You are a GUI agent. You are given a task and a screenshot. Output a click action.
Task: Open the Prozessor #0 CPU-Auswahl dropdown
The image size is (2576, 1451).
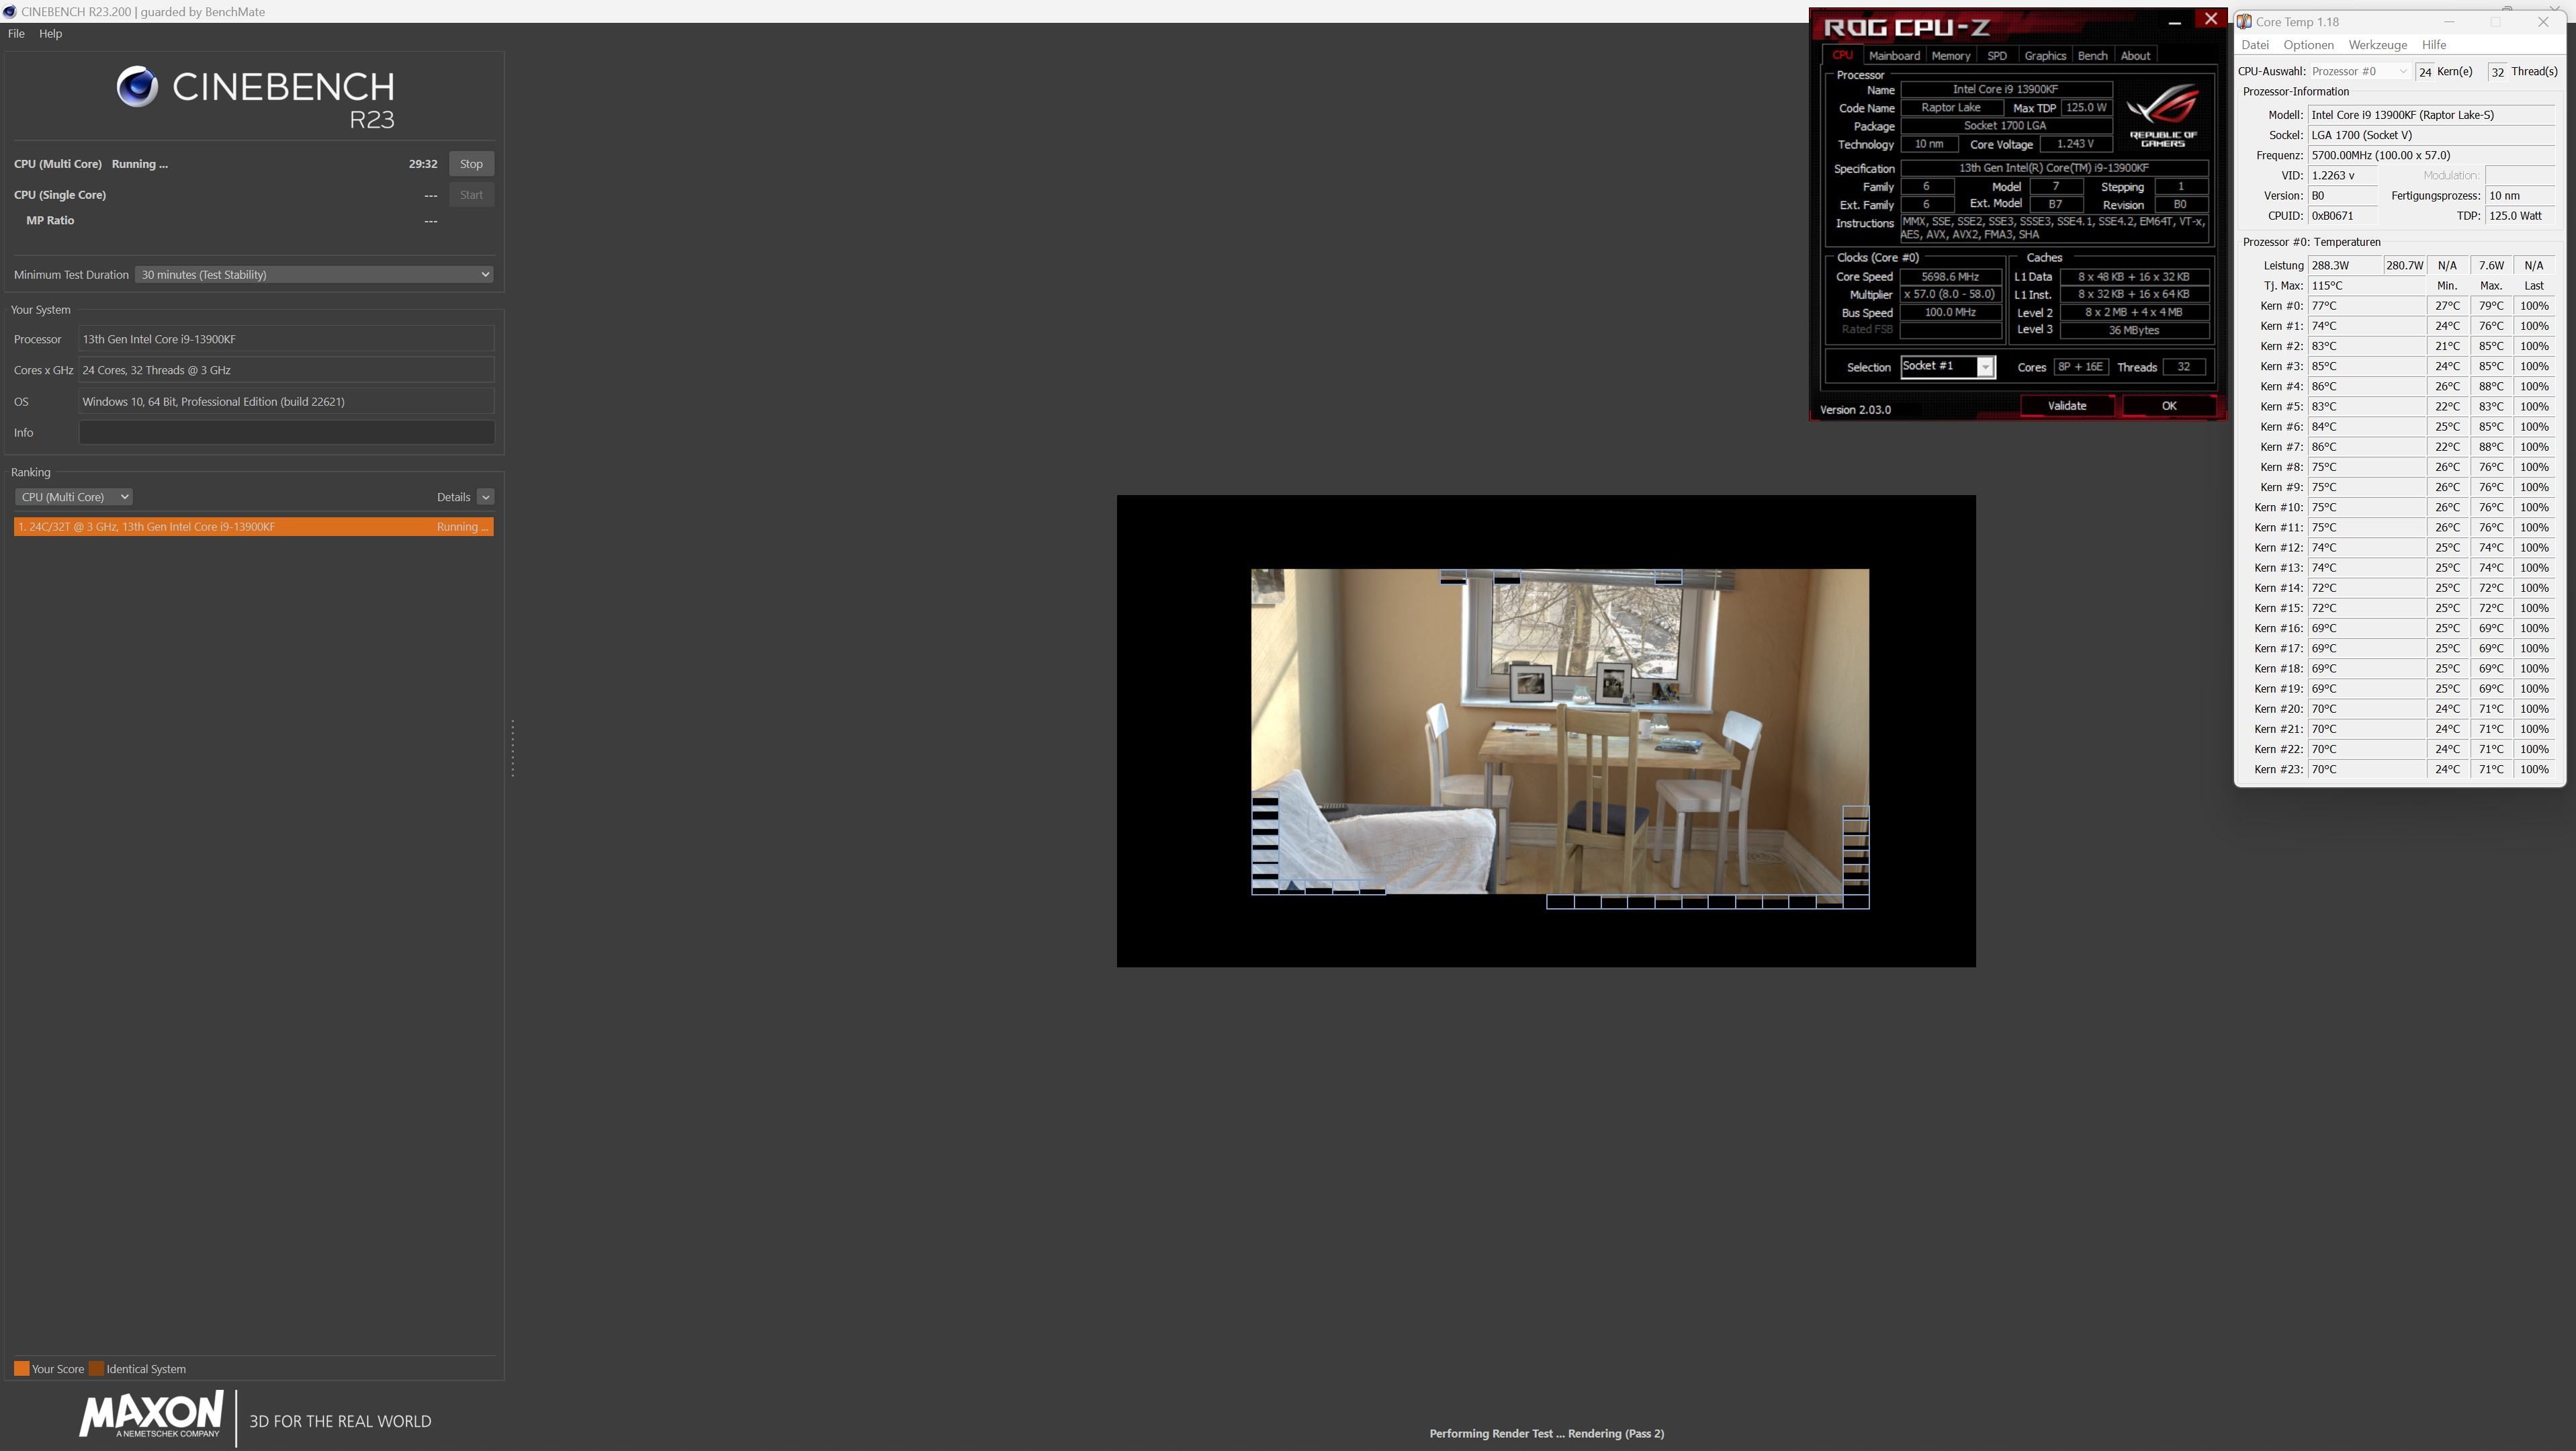click(2359, 71)
